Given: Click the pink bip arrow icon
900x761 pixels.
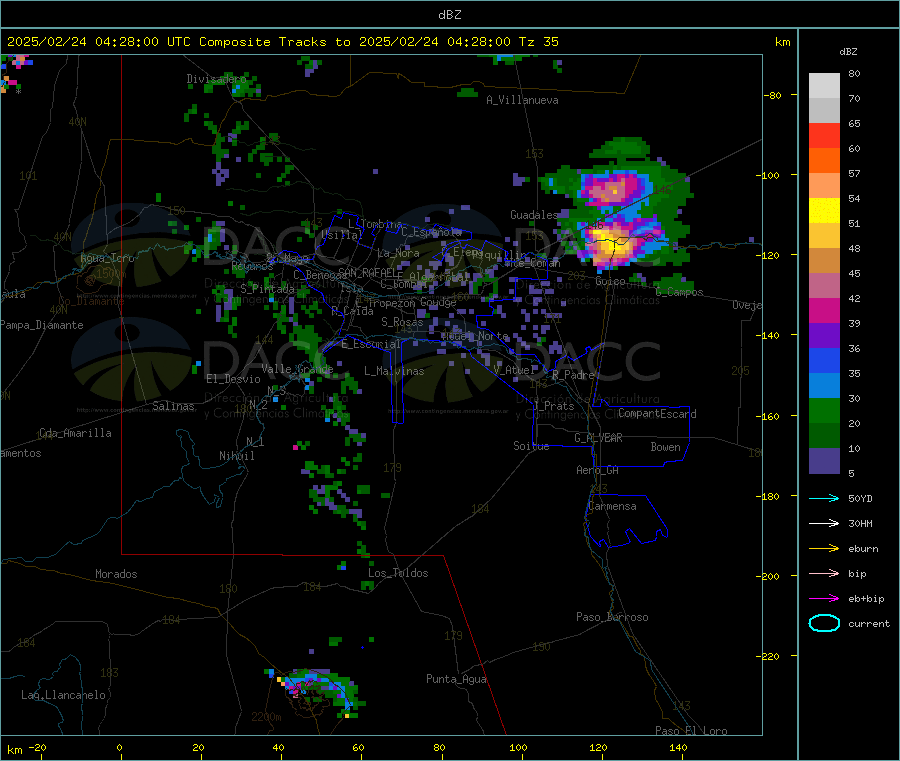Looking at the screenshot, I should (x=824, y=573).
